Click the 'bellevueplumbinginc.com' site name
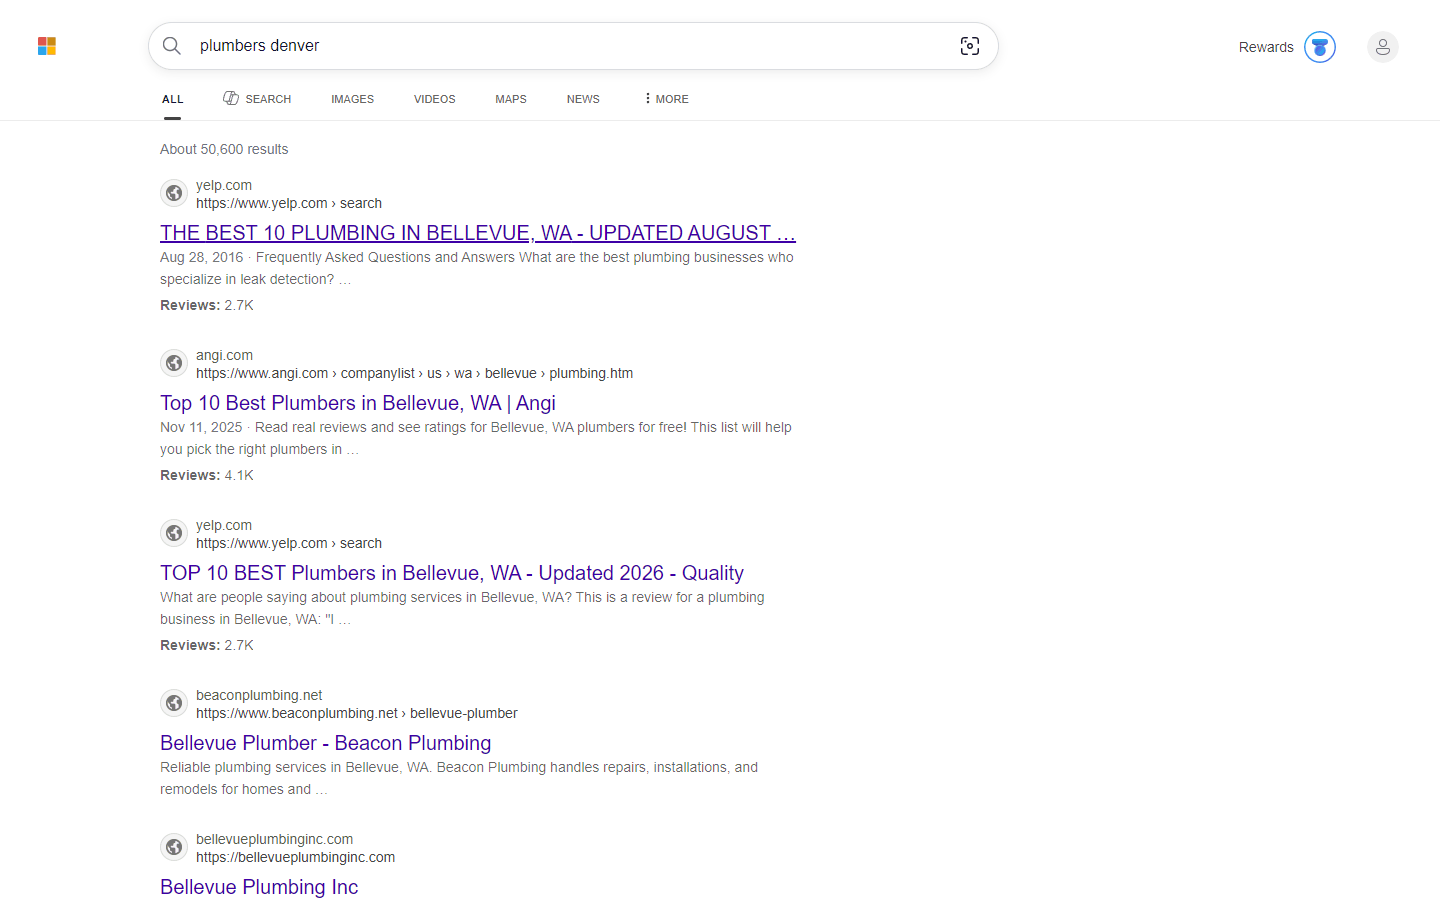This screenshot has width=1440, height=900. coord(274,839)
